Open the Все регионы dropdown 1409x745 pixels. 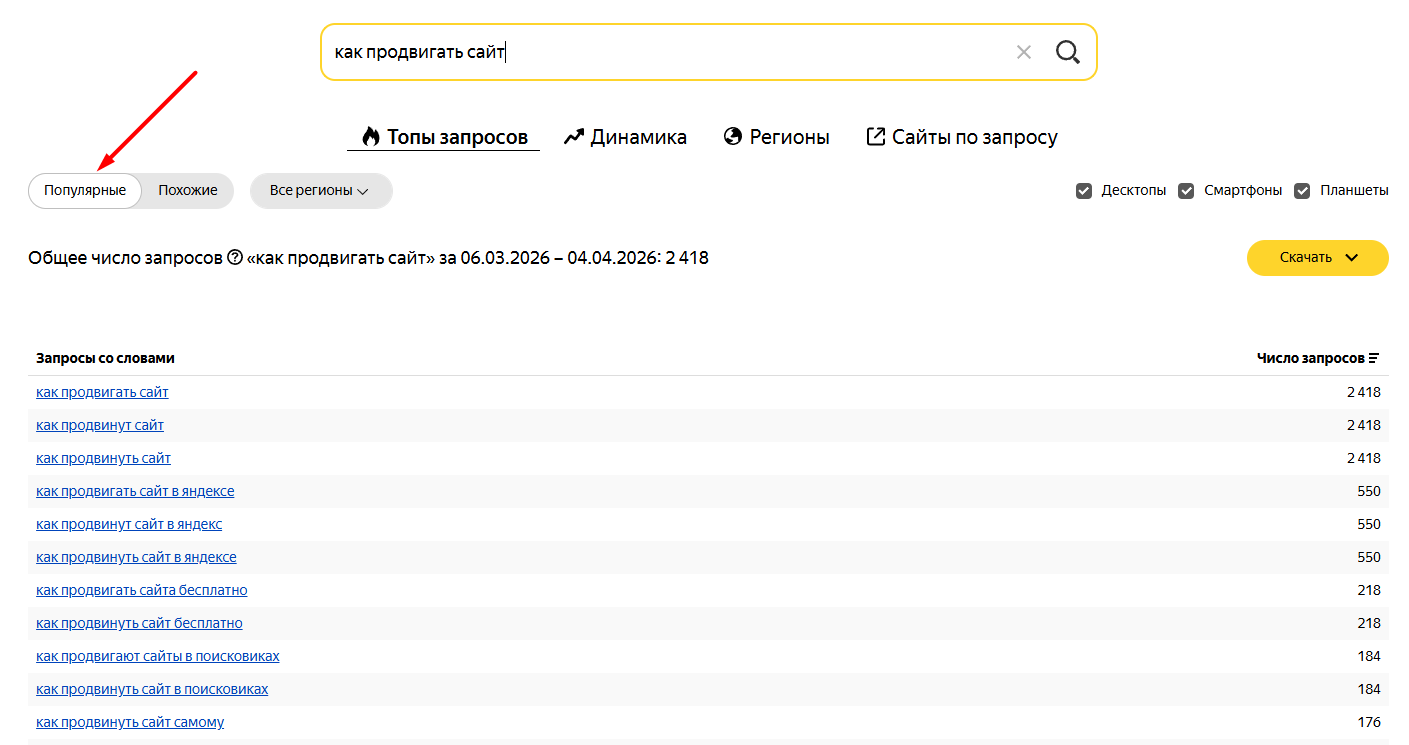click(x=320, y=190)
